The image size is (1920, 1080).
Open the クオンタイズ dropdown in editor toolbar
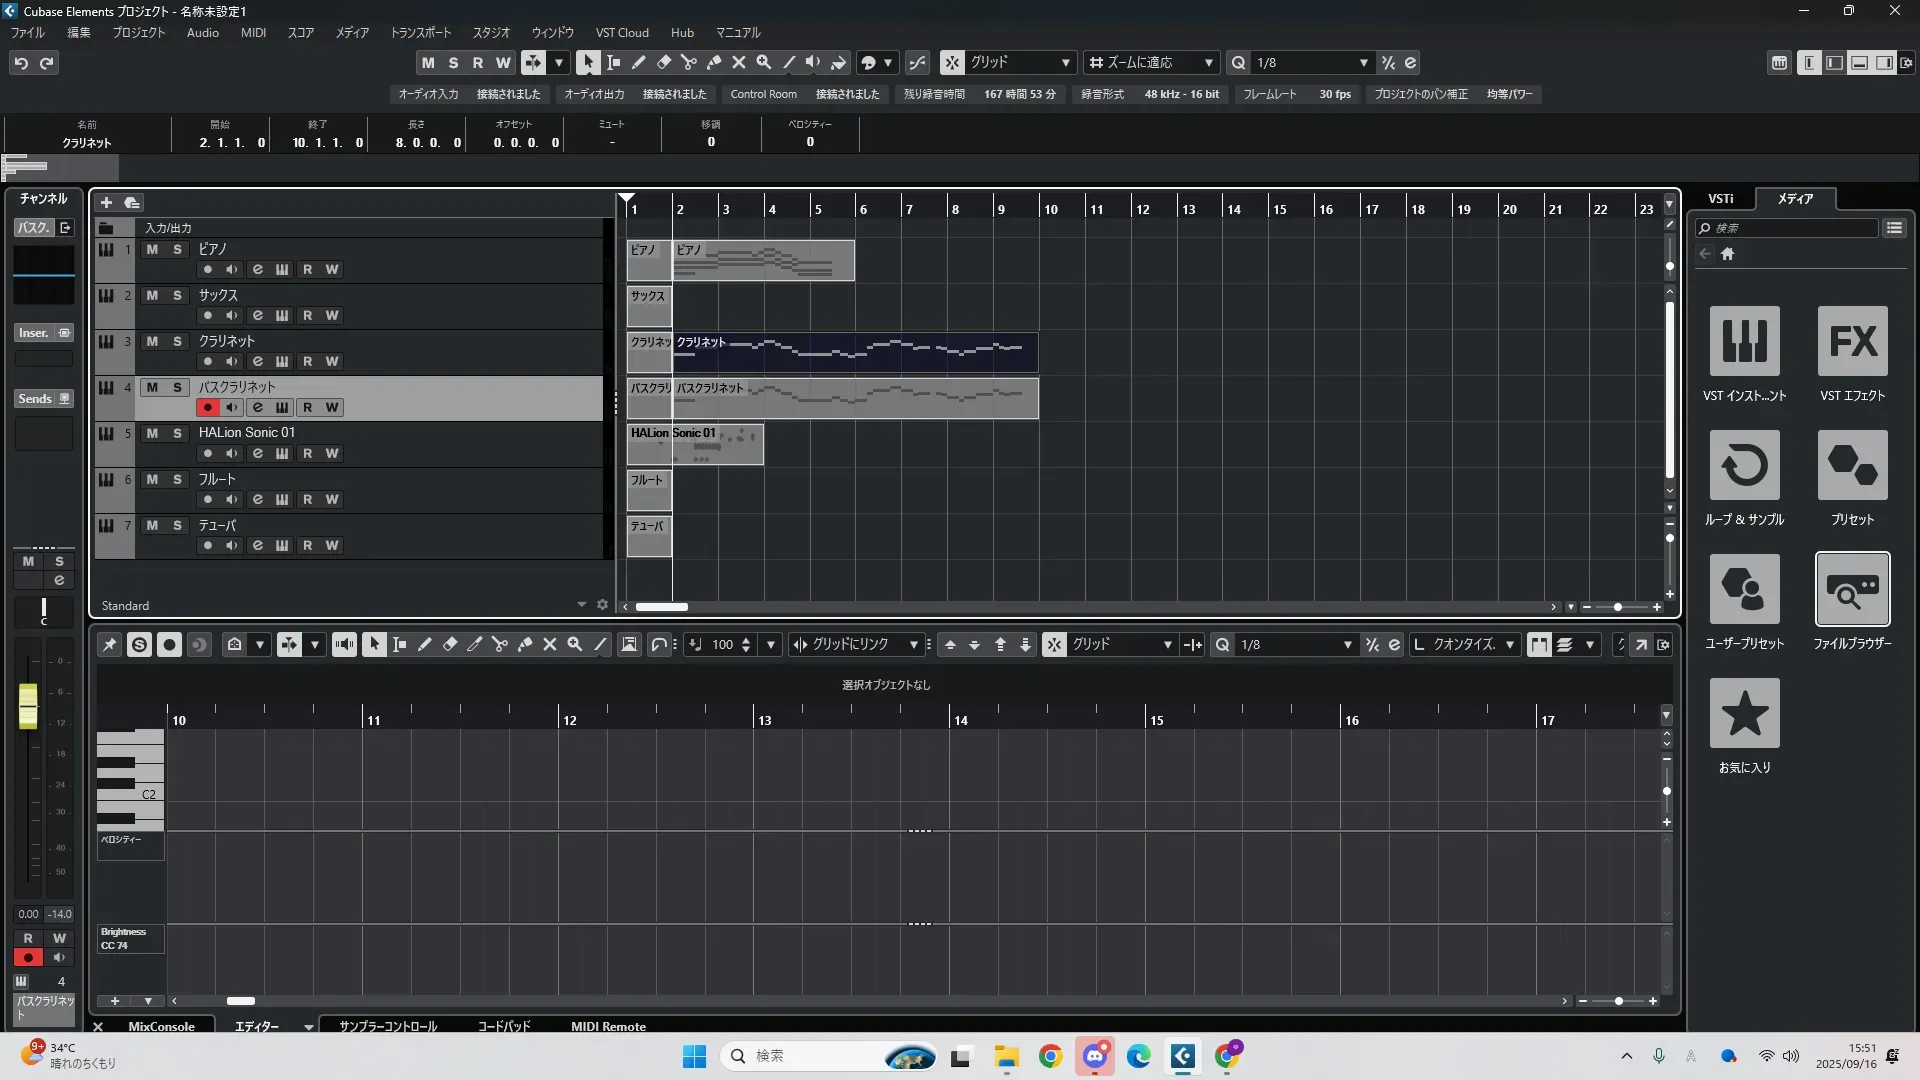[x=1466, y=645]
